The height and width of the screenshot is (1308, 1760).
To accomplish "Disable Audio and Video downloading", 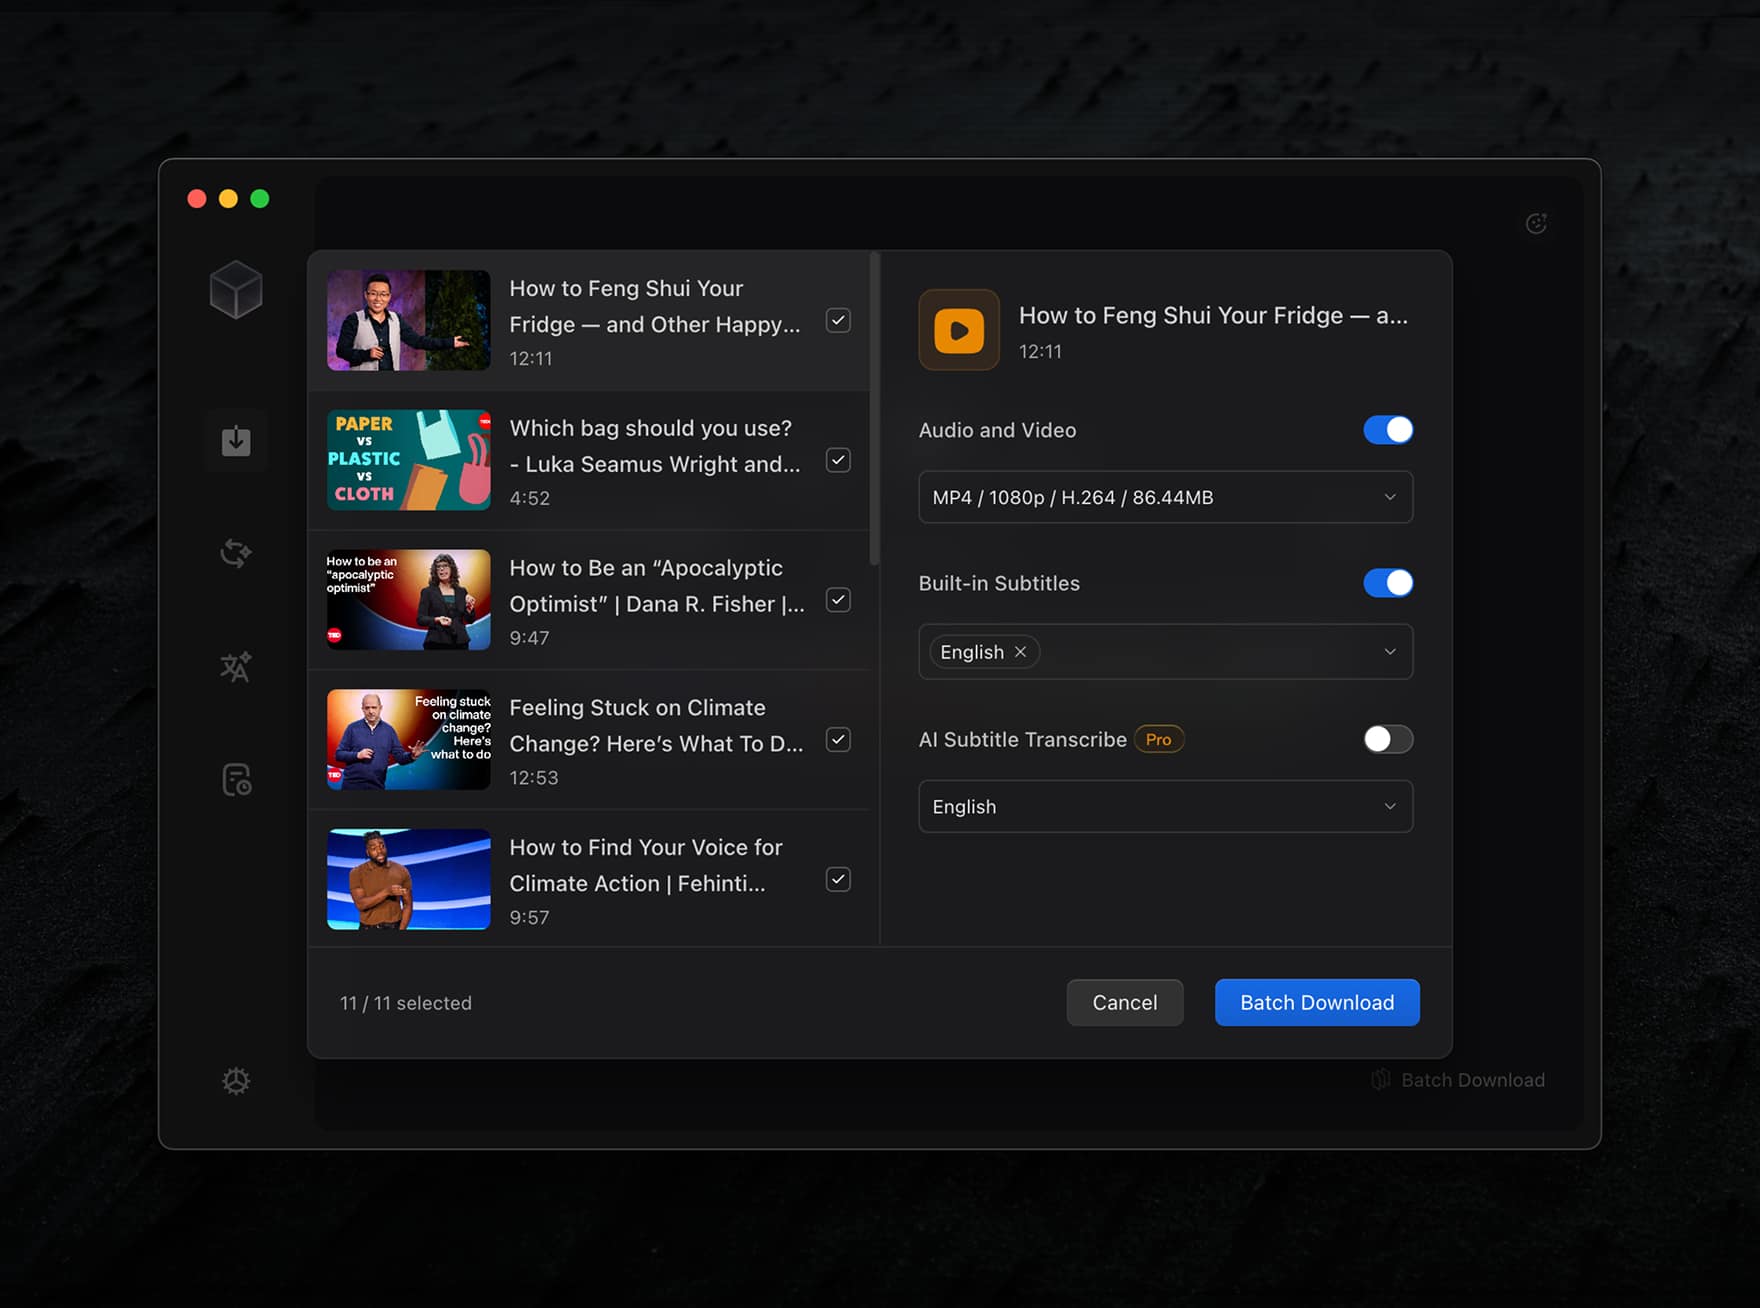I will (x=1388, y=429).
